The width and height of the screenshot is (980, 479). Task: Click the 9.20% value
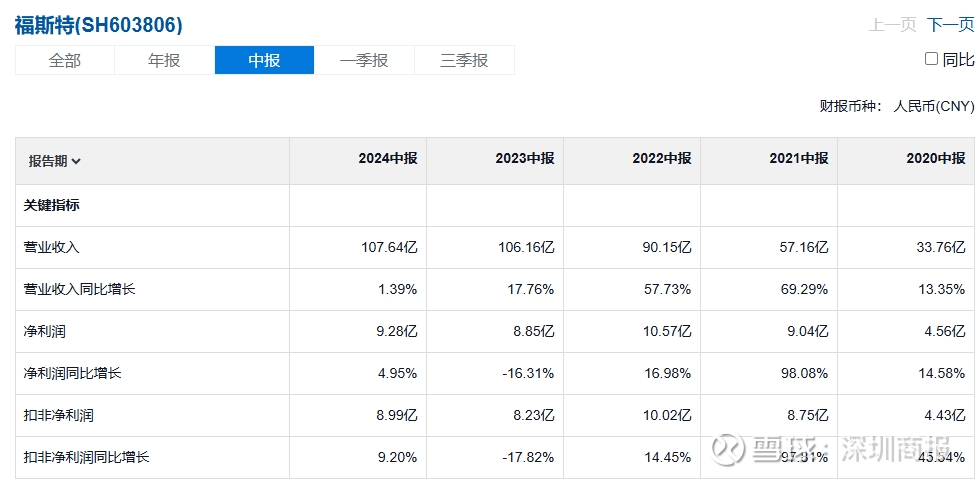[398, 457]
